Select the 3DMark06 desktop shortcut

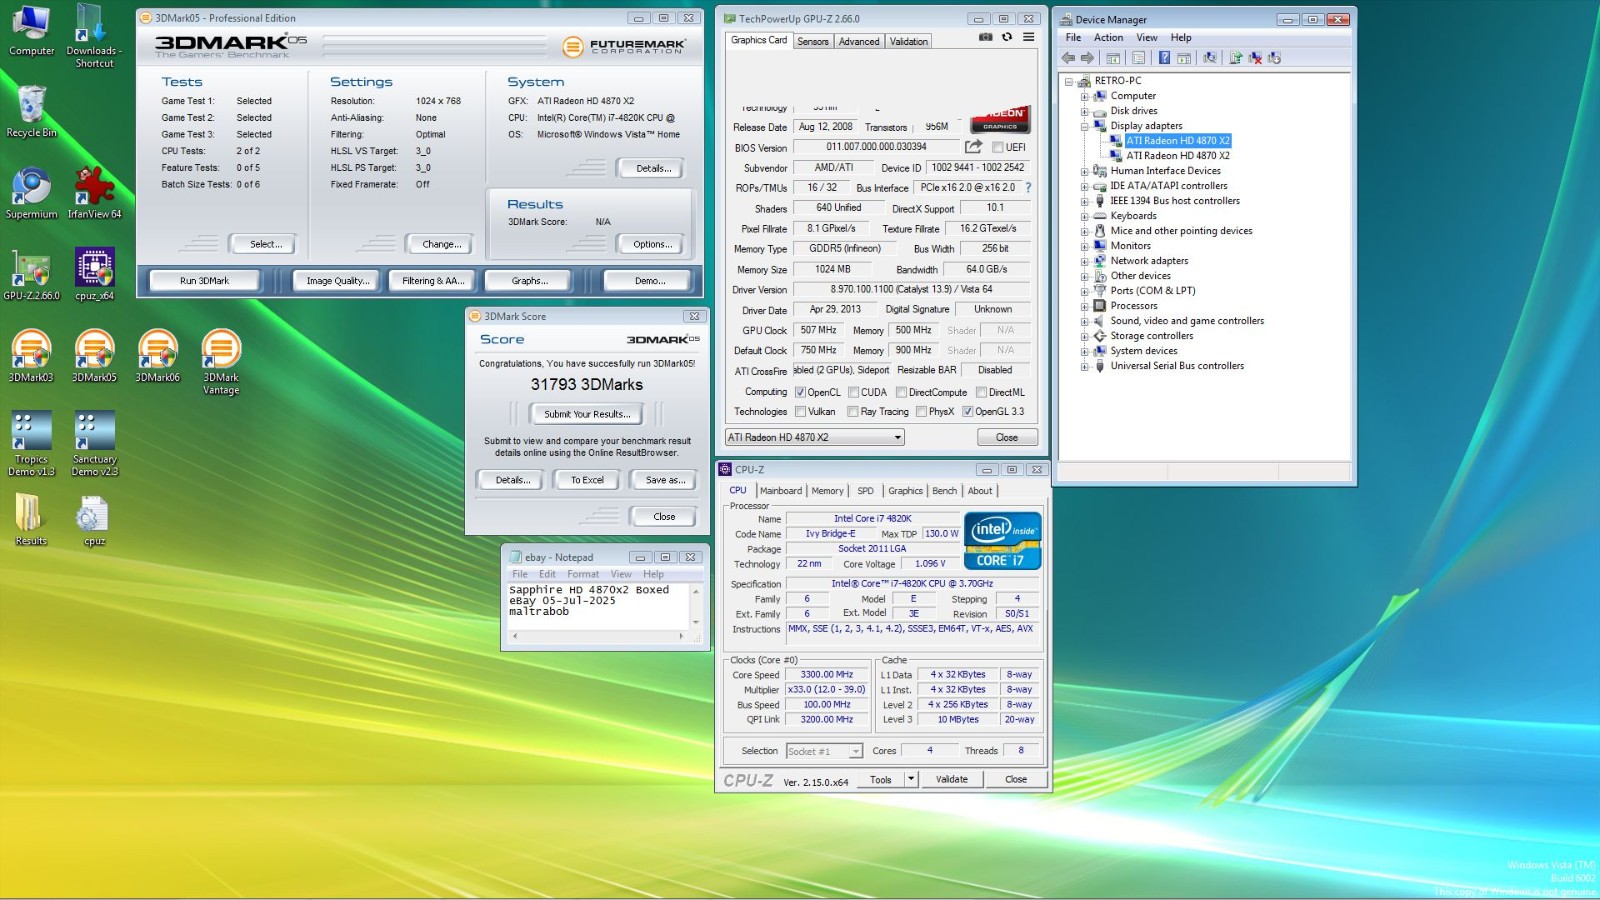coord(158,356)
